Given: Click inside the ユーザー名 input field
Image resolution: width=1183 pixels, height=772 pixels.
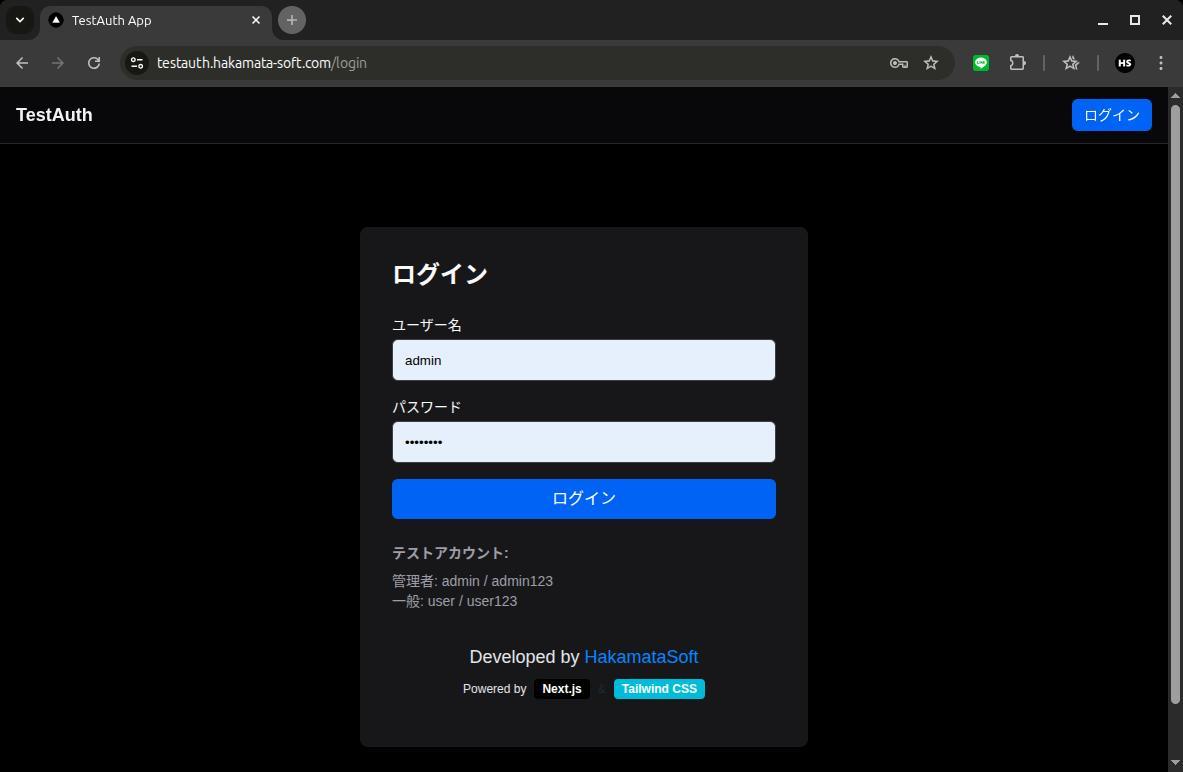Looking at the screenshot, I should point(583,360).
